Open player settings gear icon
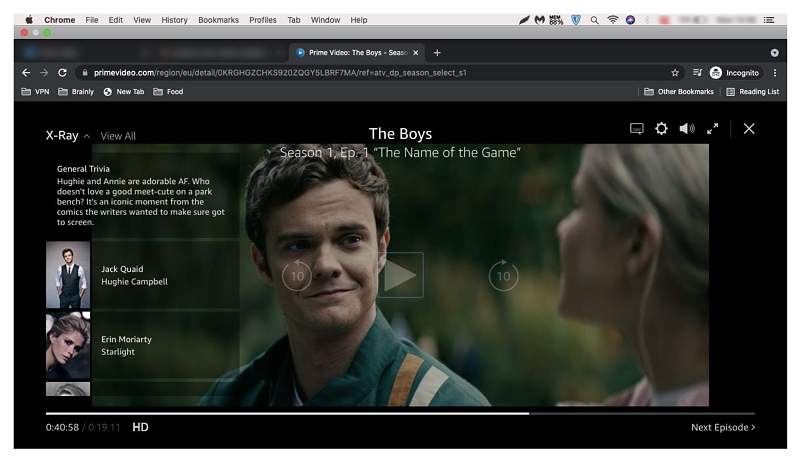The height and width of the screenshot is (462, 806). pos(661,128)
